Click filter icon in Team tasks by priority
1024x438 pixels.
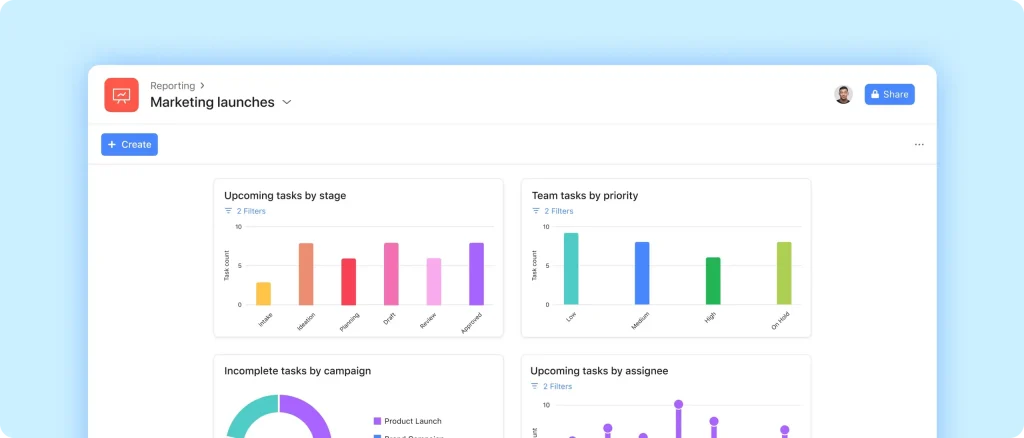tap(535, 212)
